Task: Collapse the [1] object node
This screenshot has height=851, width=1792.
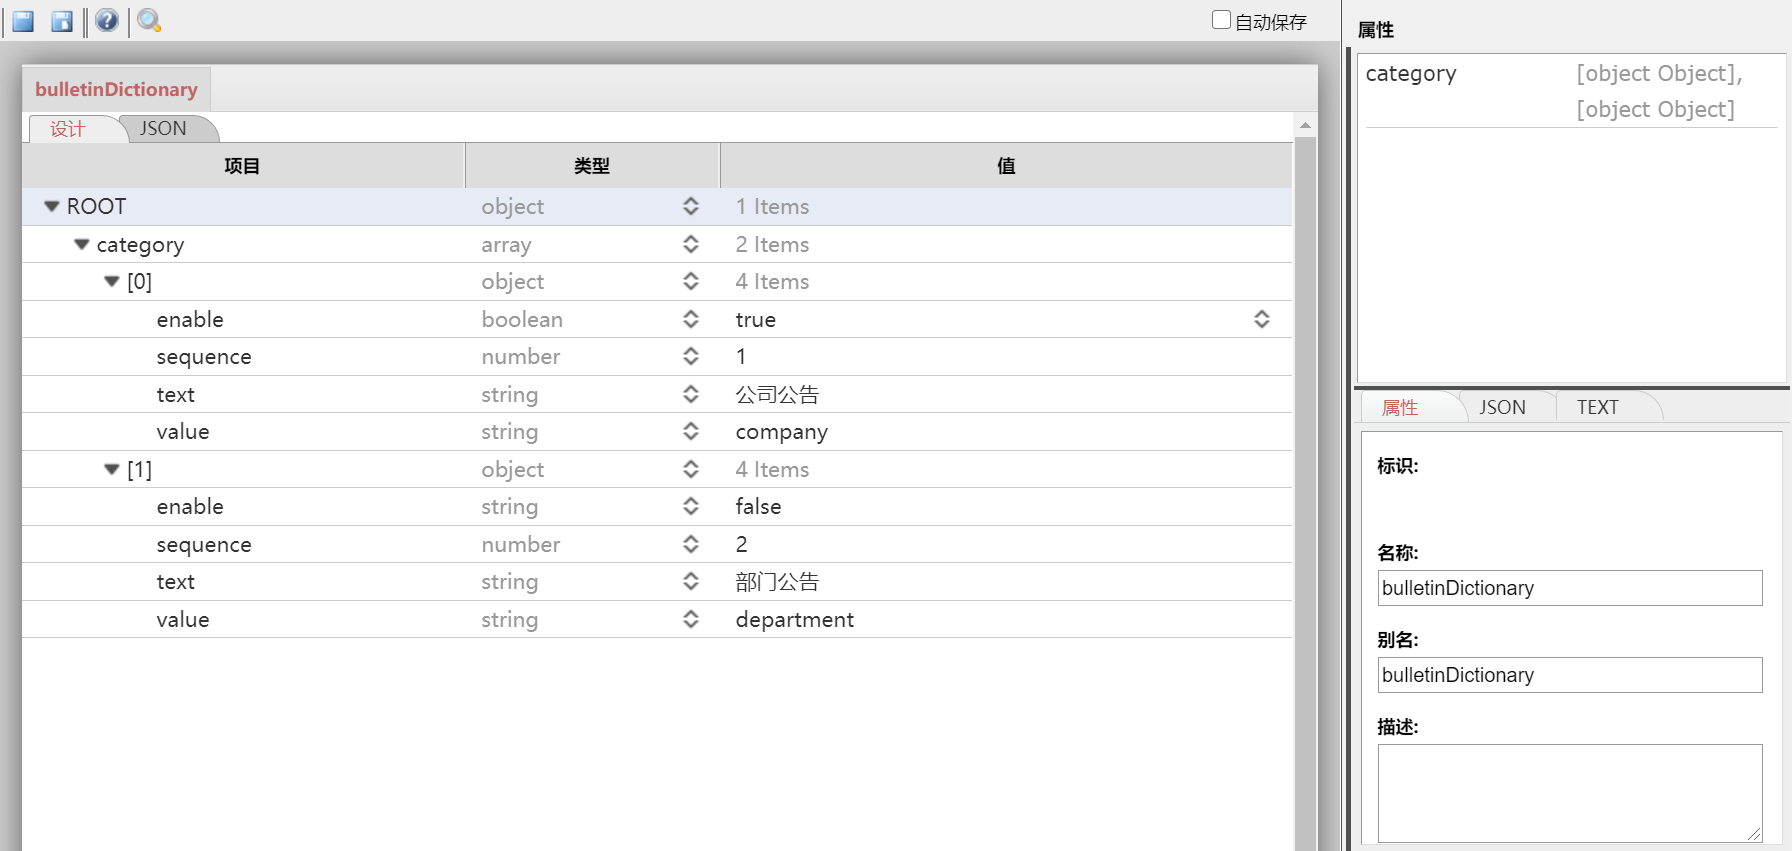Action: pyautogui.click(x=112, y=469)
